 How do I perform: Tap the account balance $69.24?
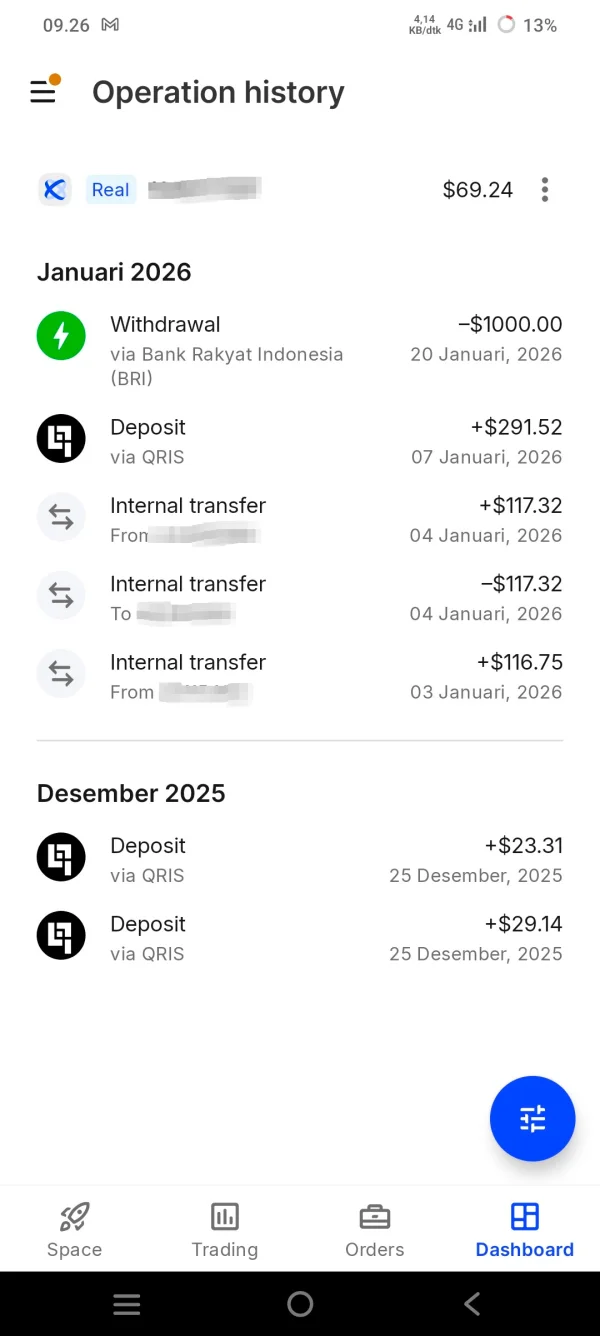[x=477, y=190]
